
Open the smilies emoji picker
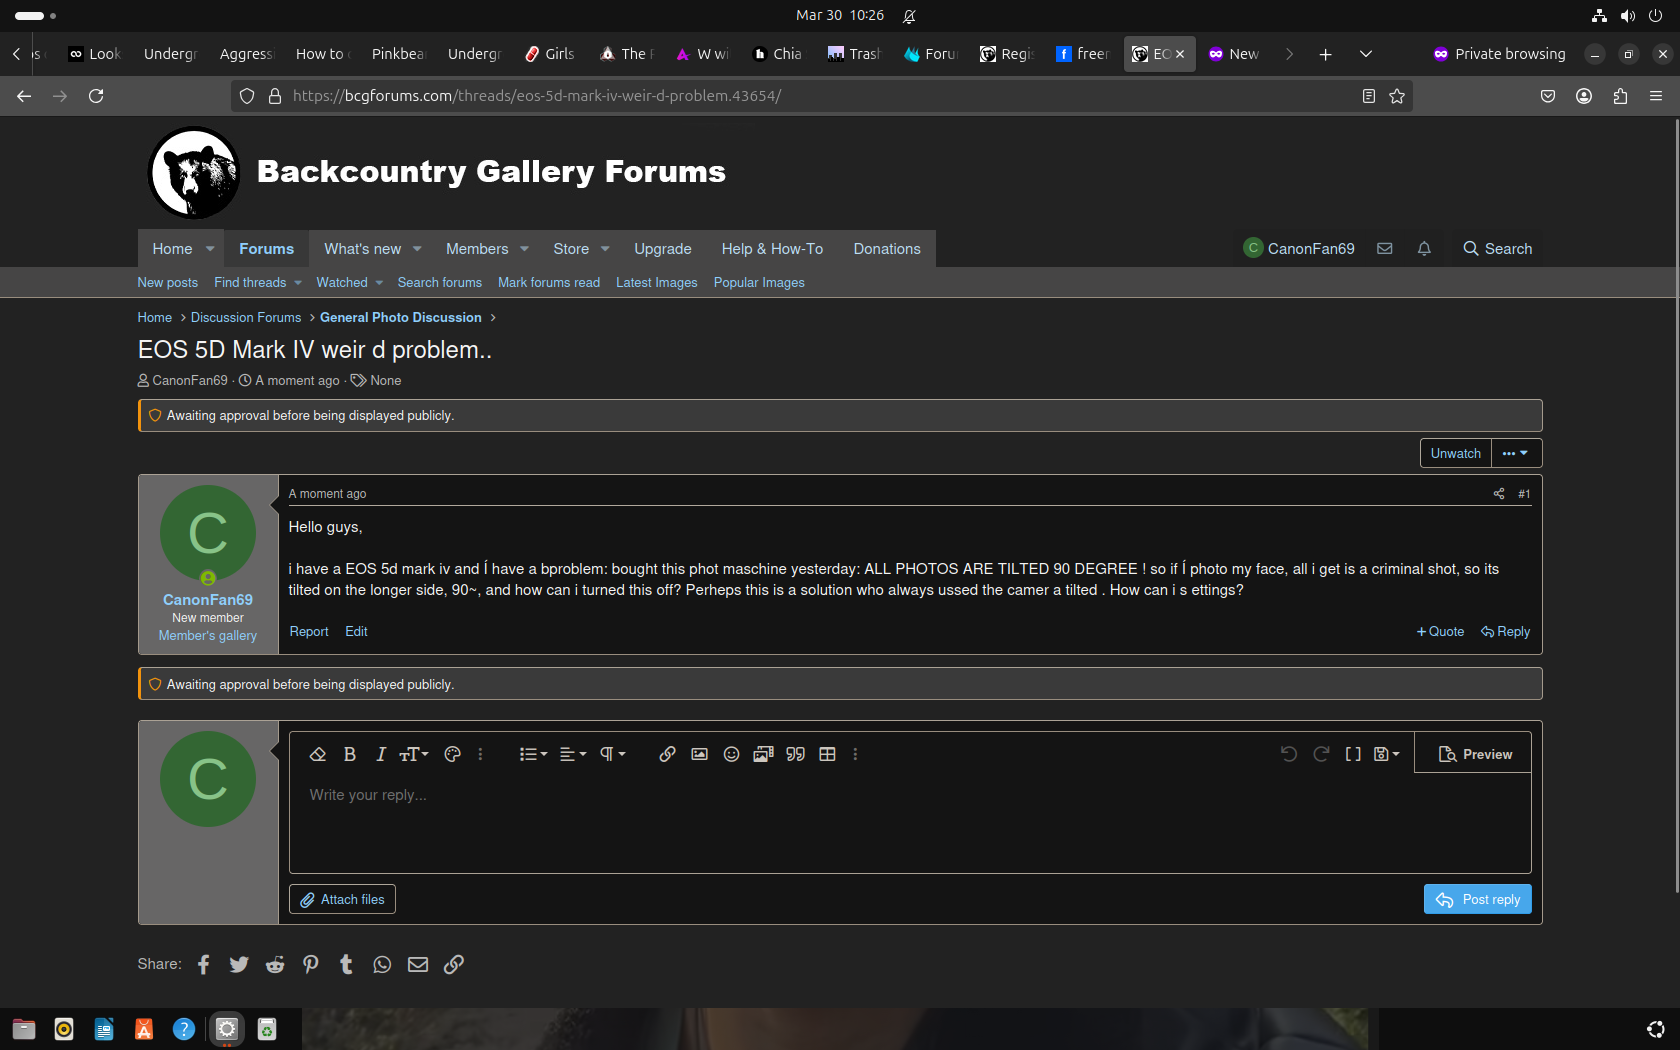tap(731, 754)
